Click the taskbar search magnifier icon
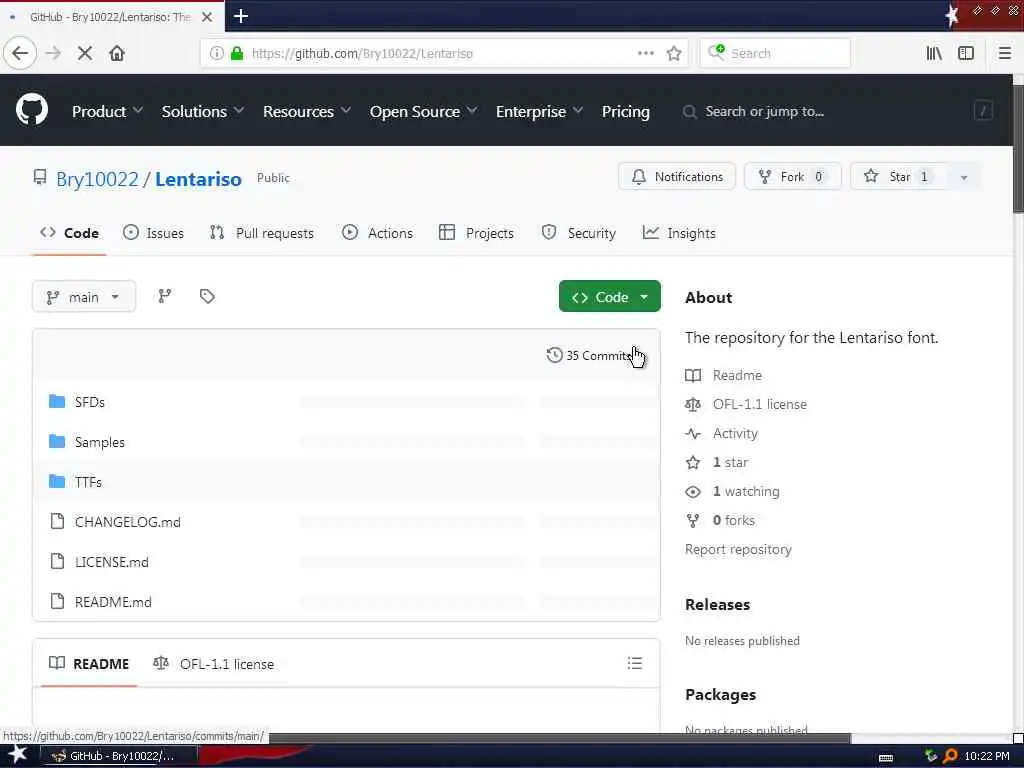The image size is (1024, 768). (950, 756)
